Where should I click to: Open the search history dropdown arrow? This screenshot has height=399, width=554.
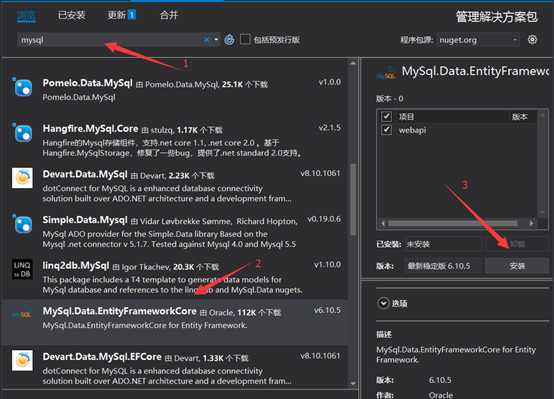[216, 40]
